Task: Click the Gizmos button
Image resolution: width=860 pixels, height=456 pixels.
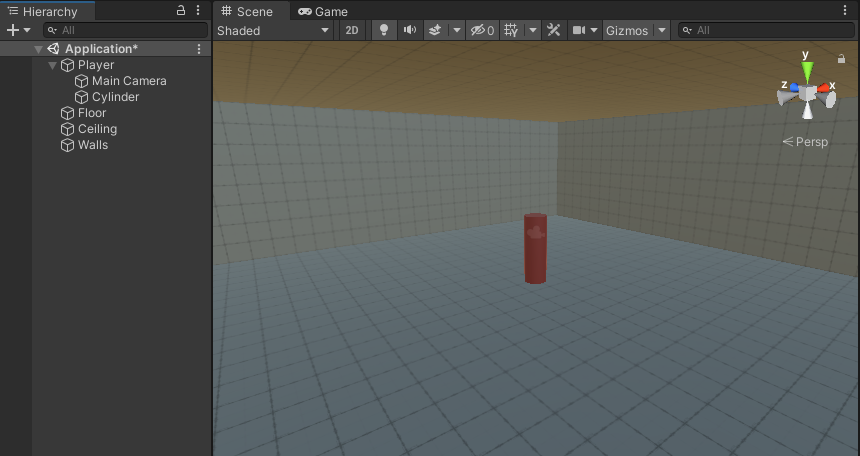Action: [627, 30]
